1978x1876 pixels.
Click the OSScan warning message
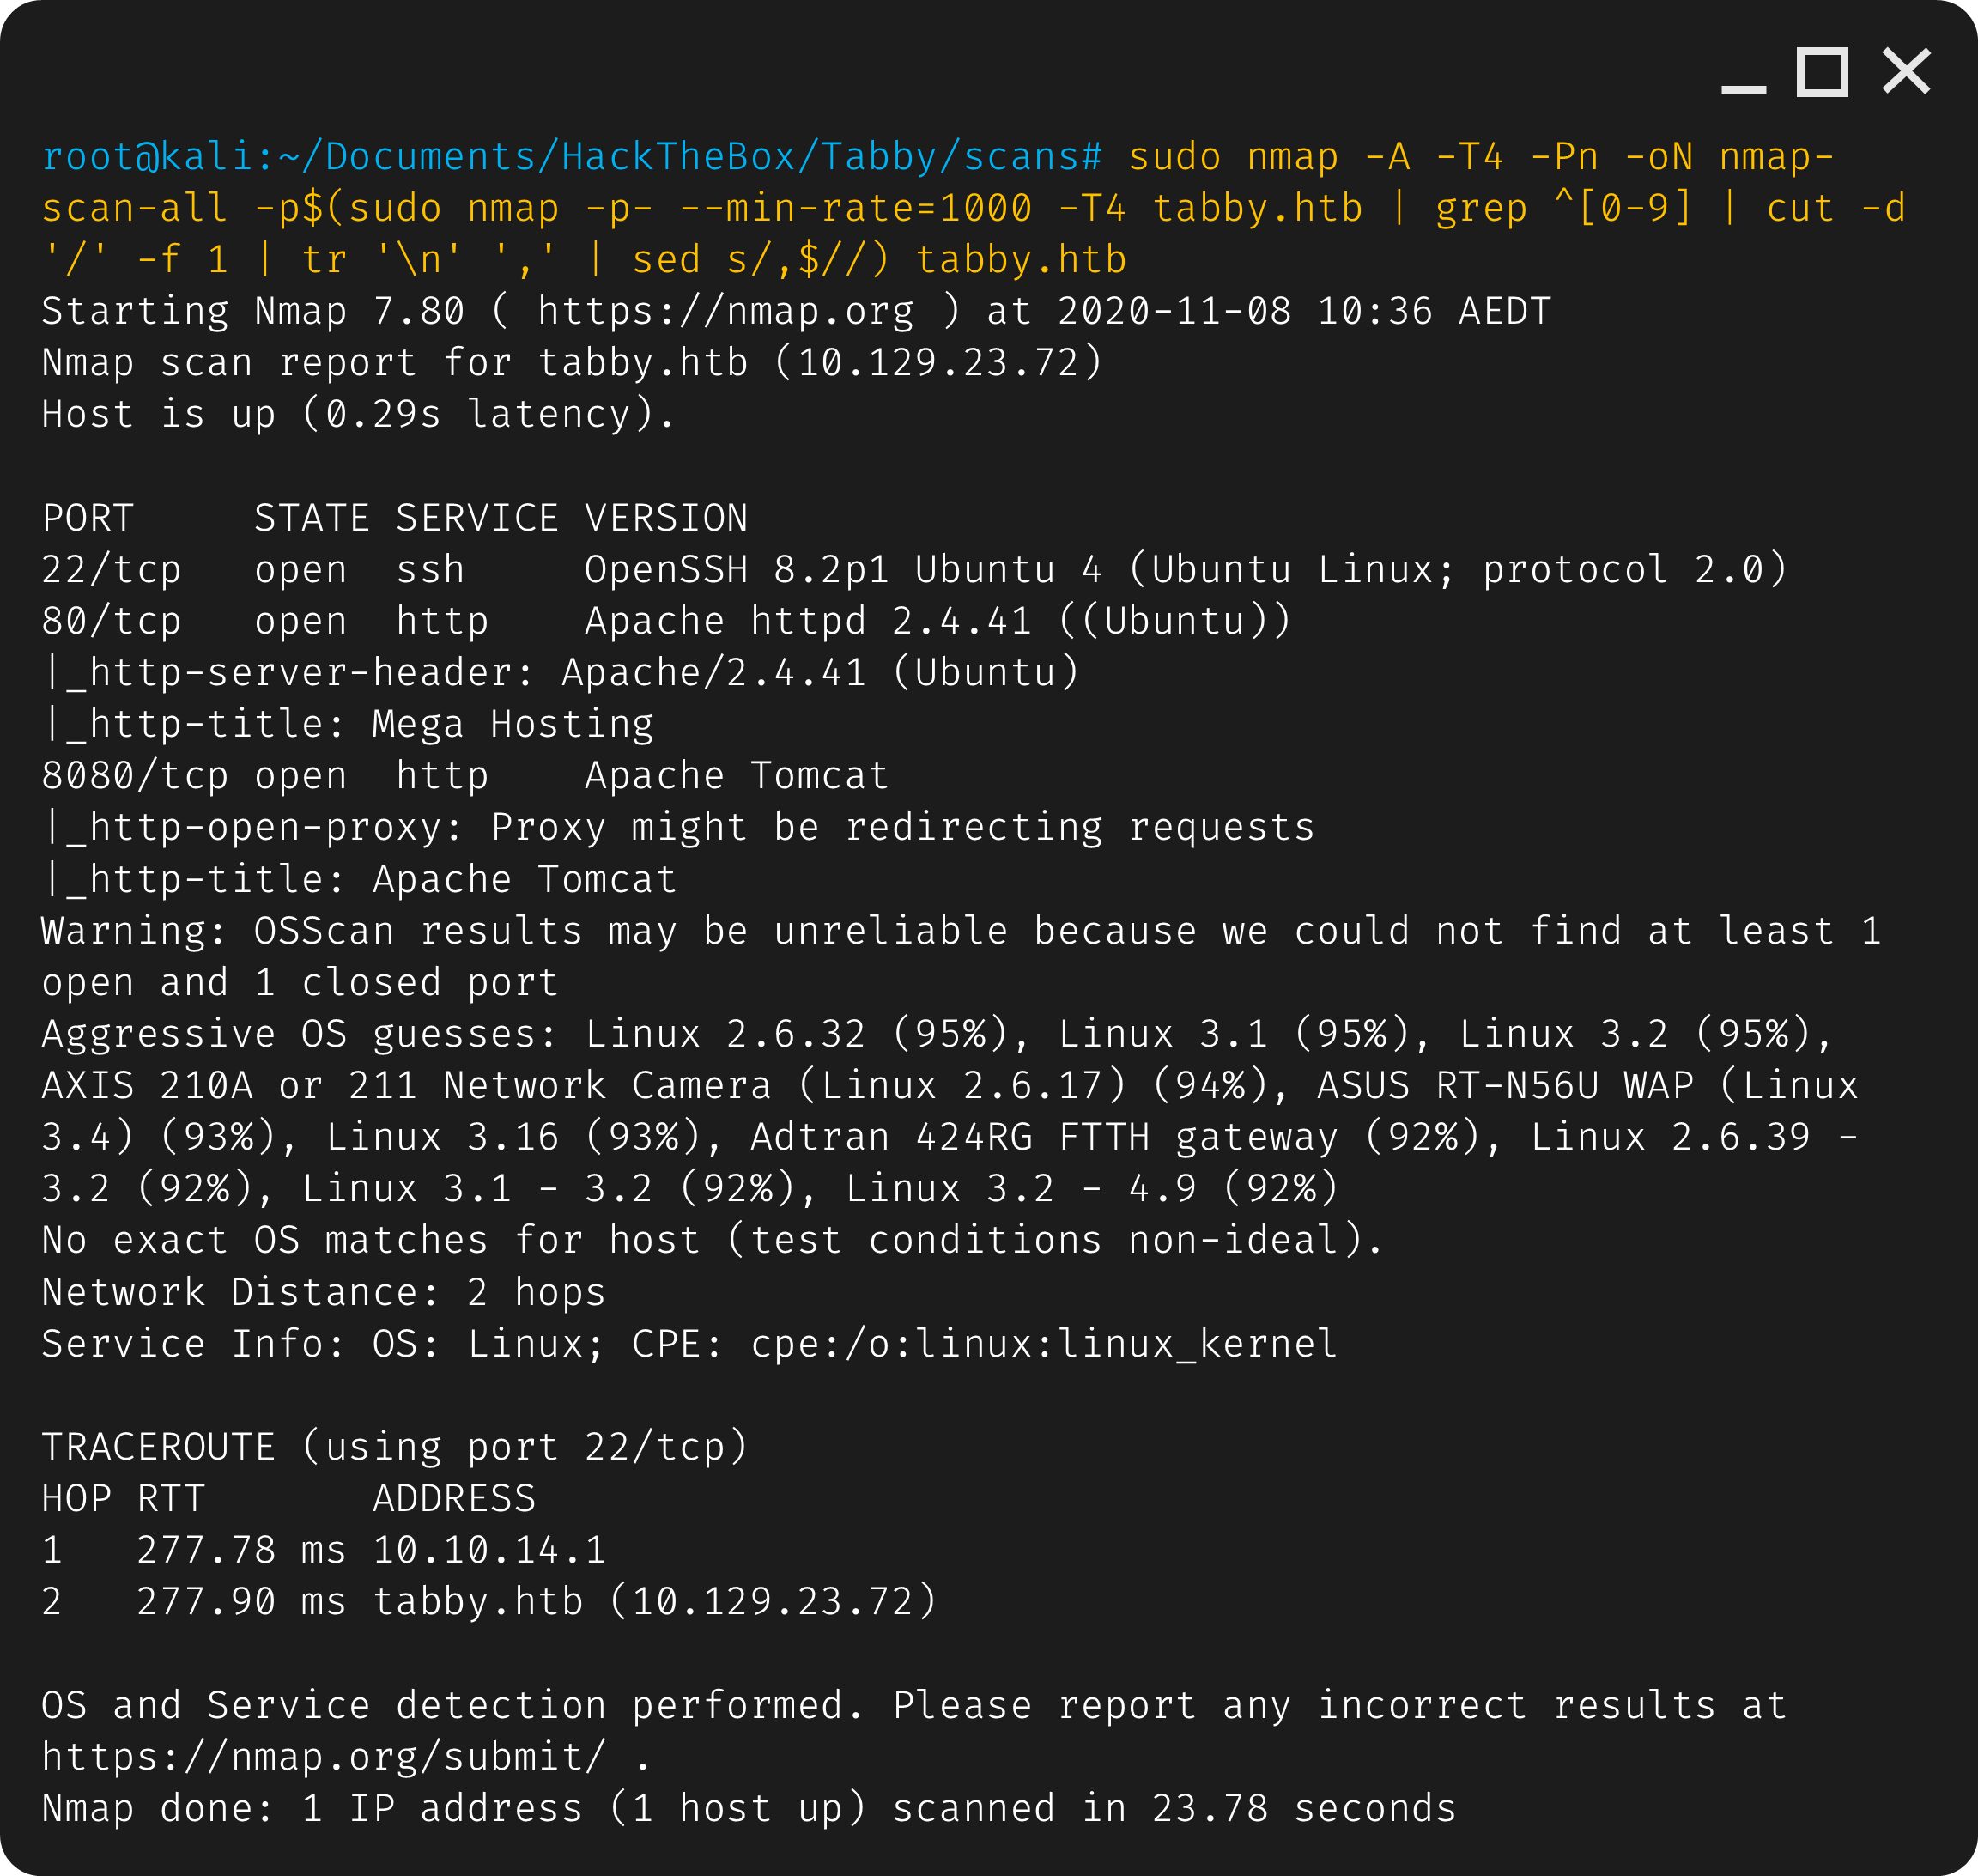pos(700,930)
